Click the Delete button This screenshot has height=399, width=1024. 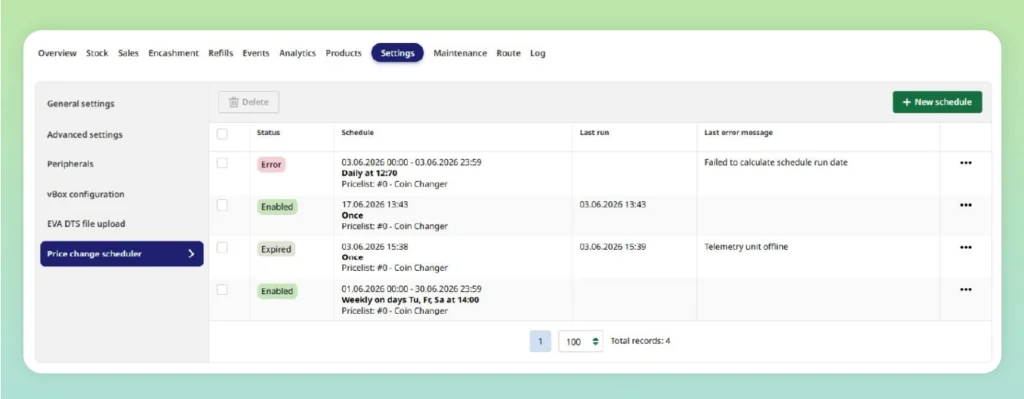(x=249, y=102)
